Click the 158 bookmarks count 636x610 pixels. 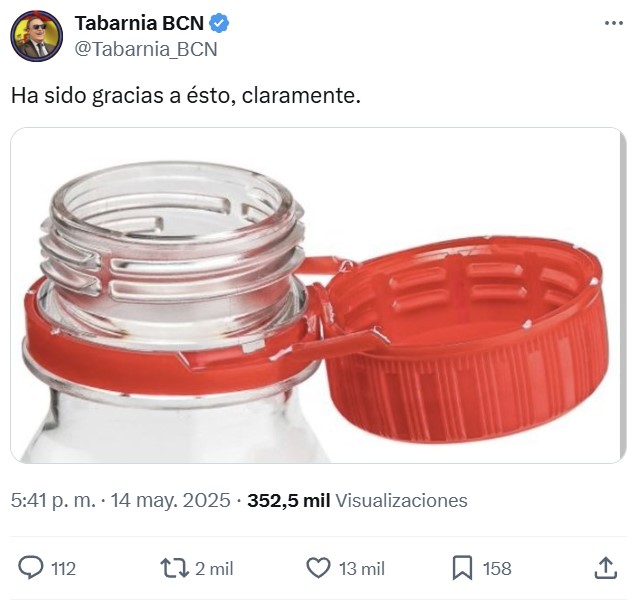click(497, 569)
